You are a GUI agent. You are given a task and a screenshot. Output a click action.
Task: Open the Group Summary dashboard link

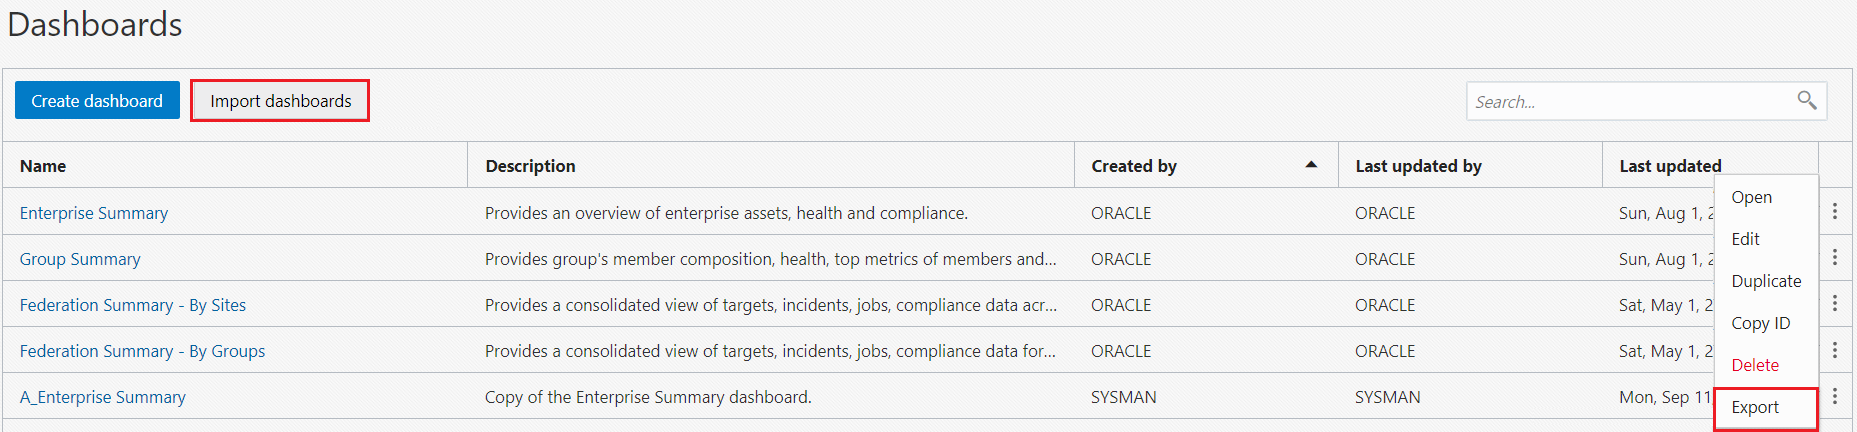(x=80, y=259)
